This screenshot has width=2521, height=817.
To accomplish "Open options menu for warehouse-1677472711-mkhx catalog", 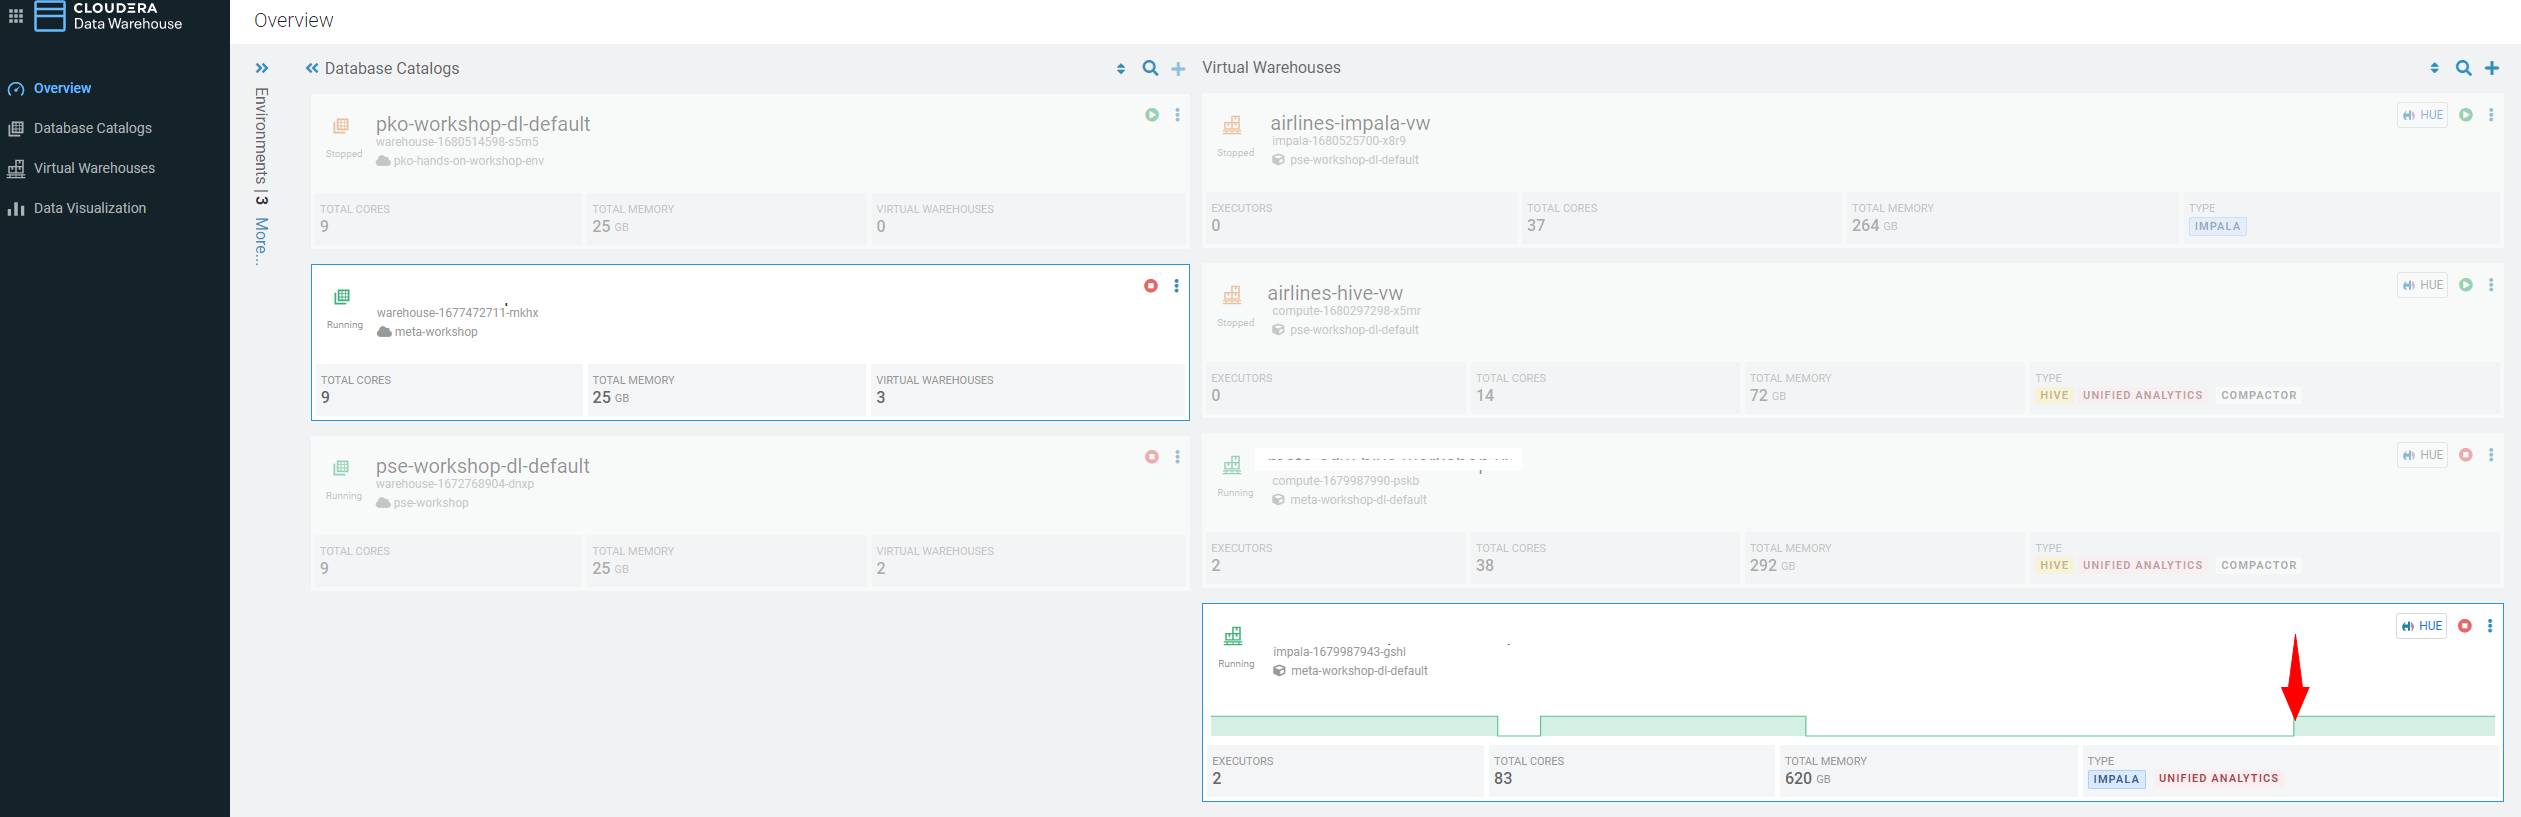I will click(x=1177, y=286).
